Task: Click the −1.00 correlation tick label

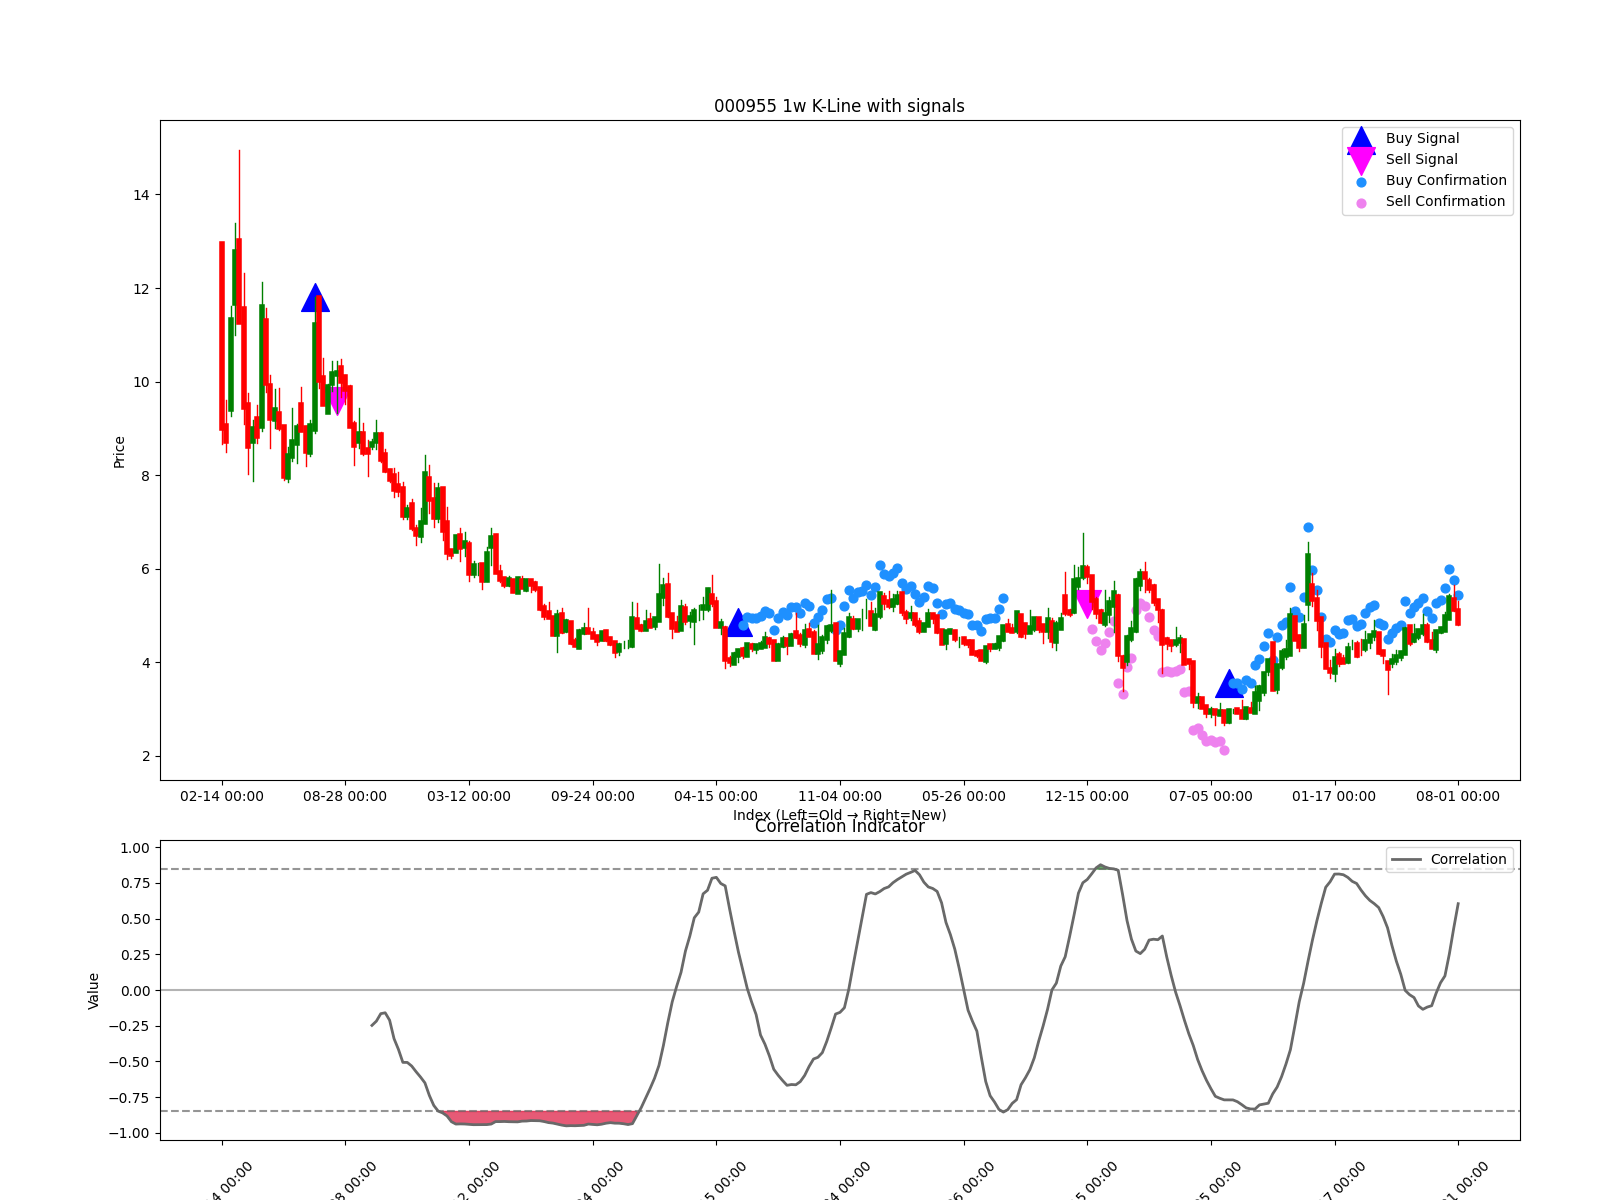Action: coord(129,1133)
